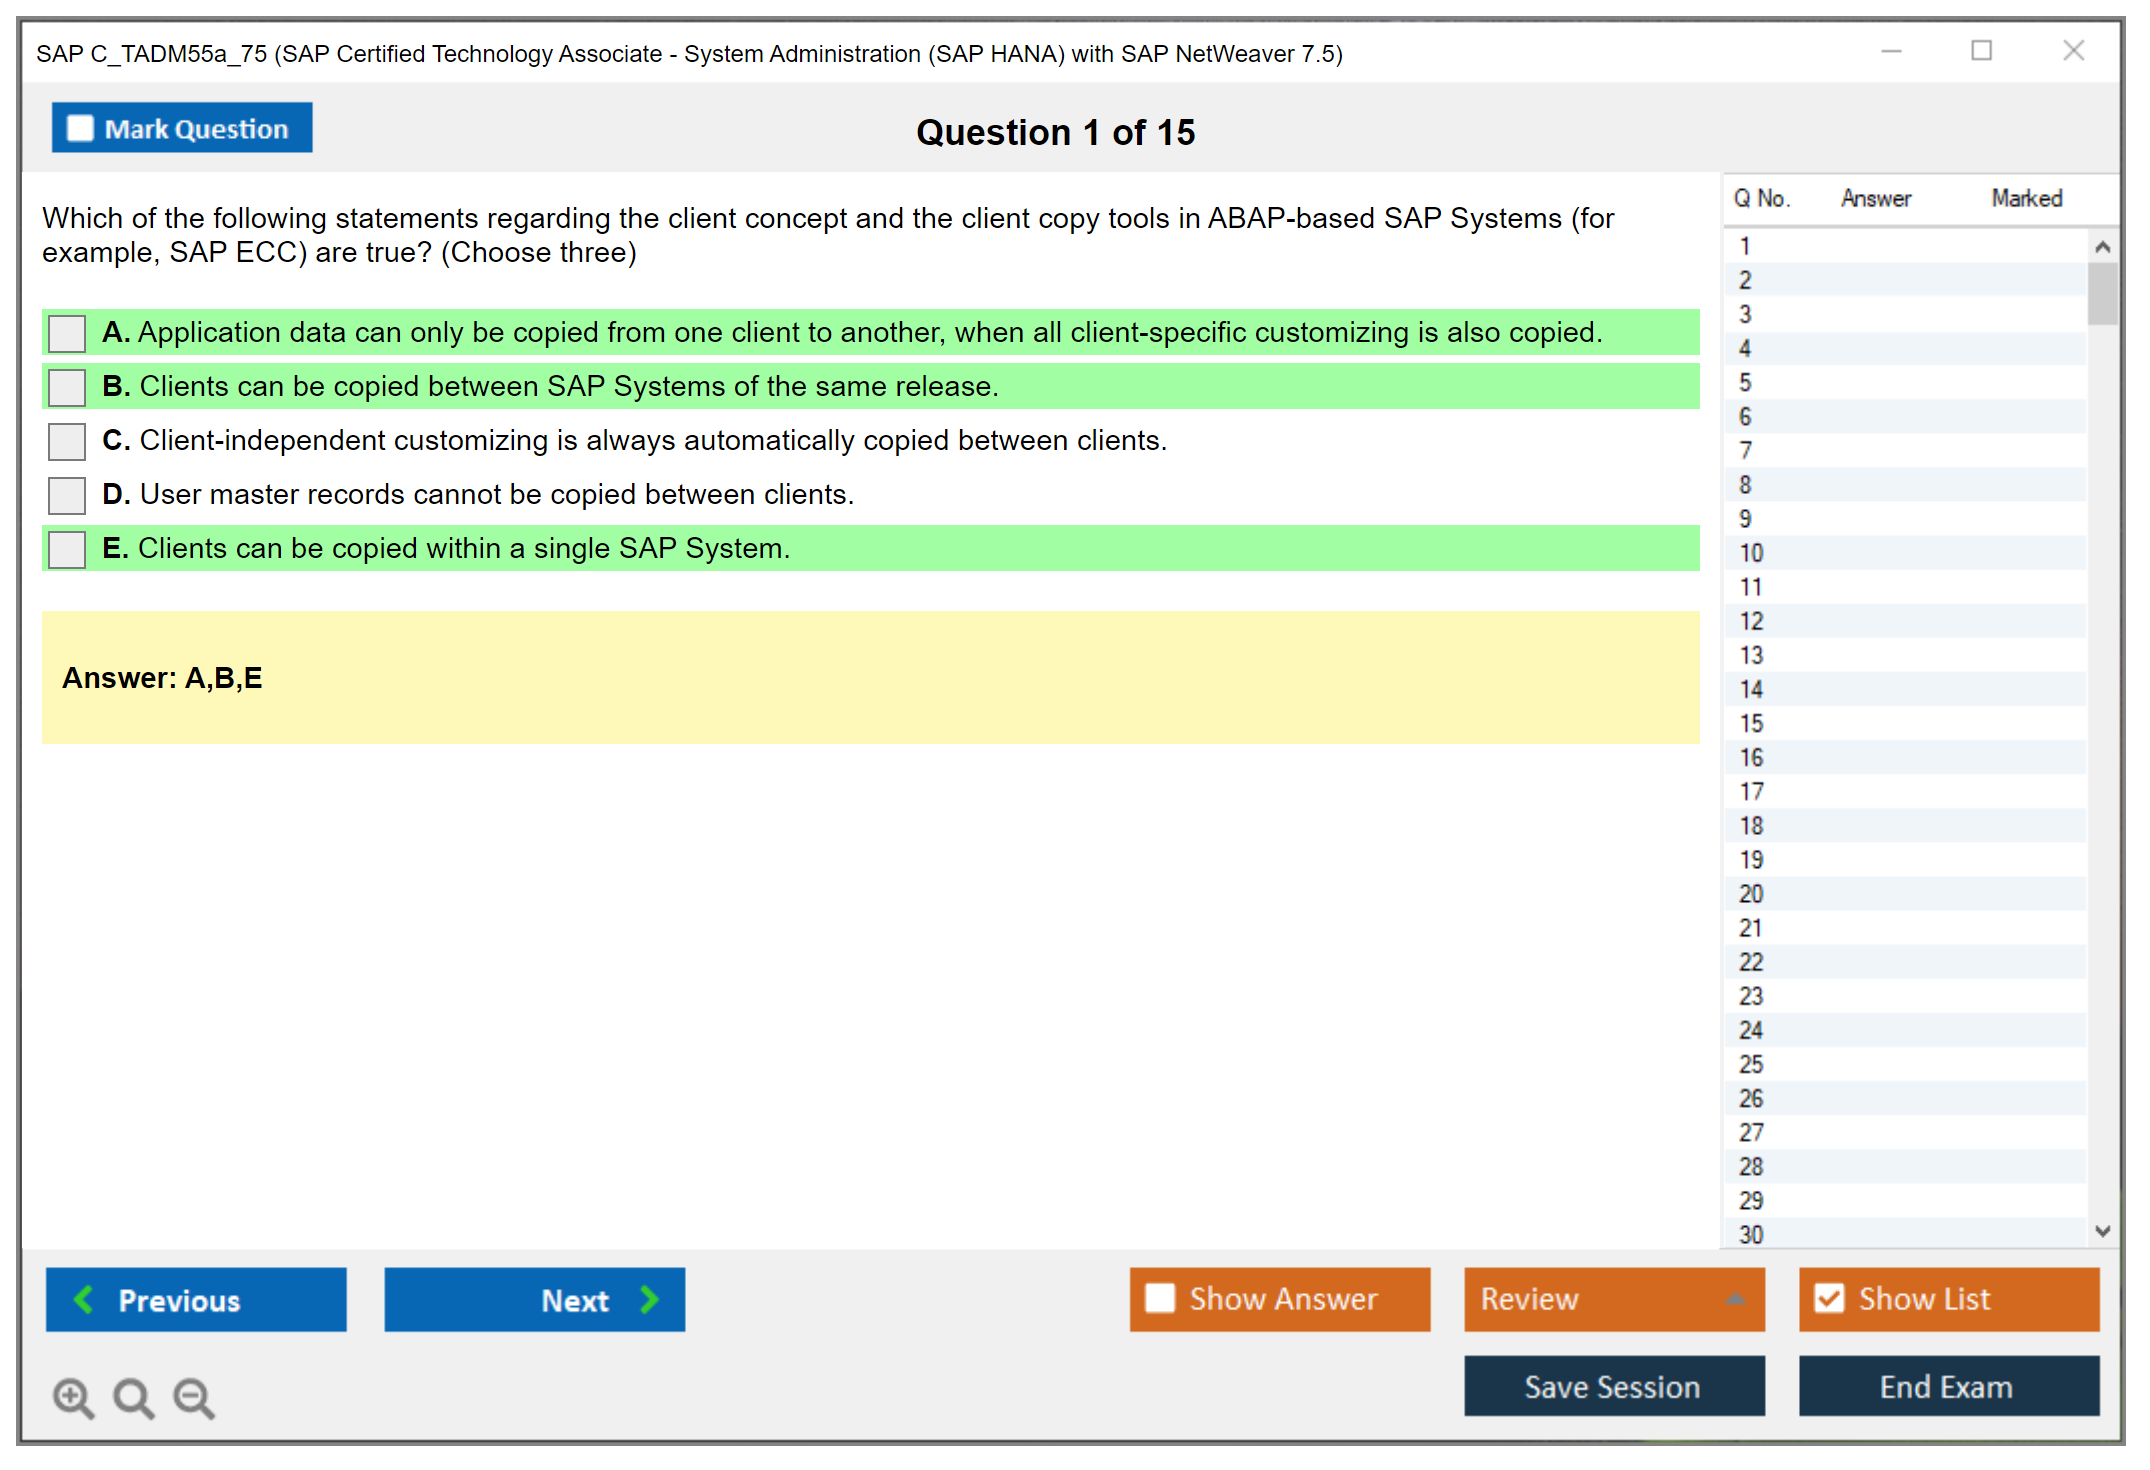
Task: Tick the option E checkbox
Action: [x=67, y=549]
